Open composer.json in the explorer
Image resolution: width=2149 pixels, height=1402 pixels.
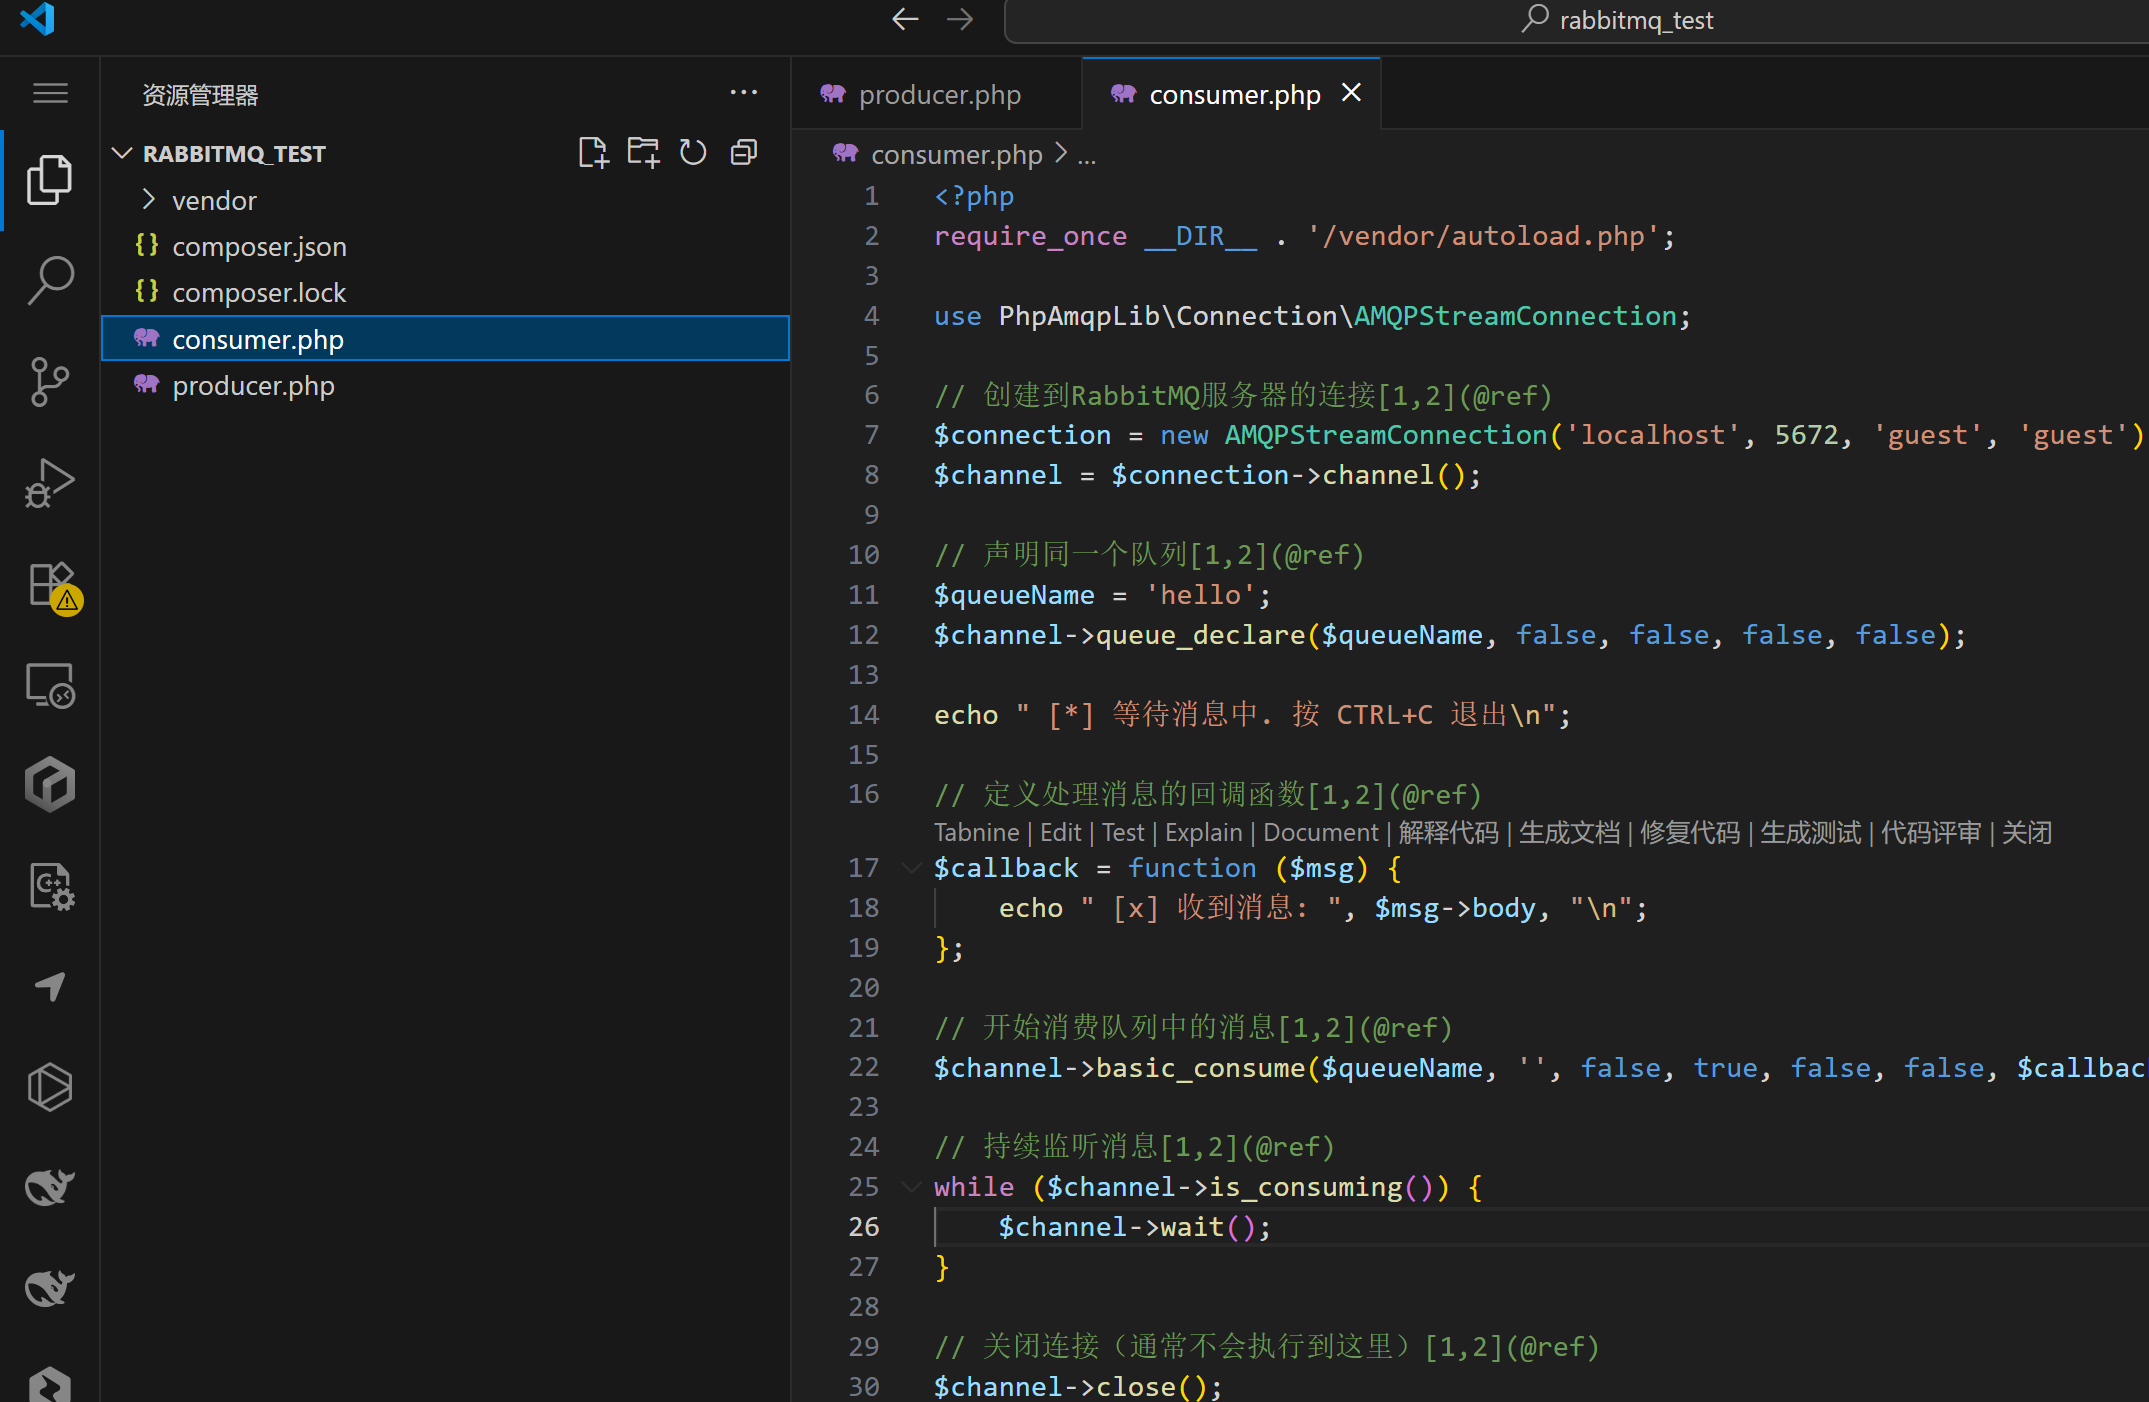point(445,246)
